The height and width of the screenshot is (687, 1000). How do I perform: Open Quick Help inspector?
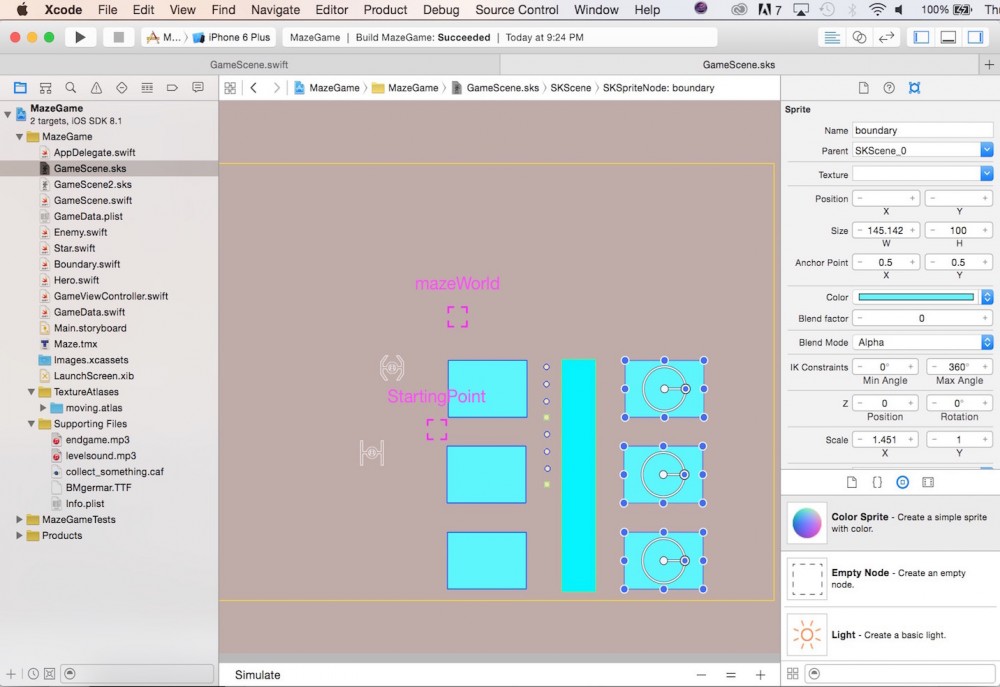889,87
